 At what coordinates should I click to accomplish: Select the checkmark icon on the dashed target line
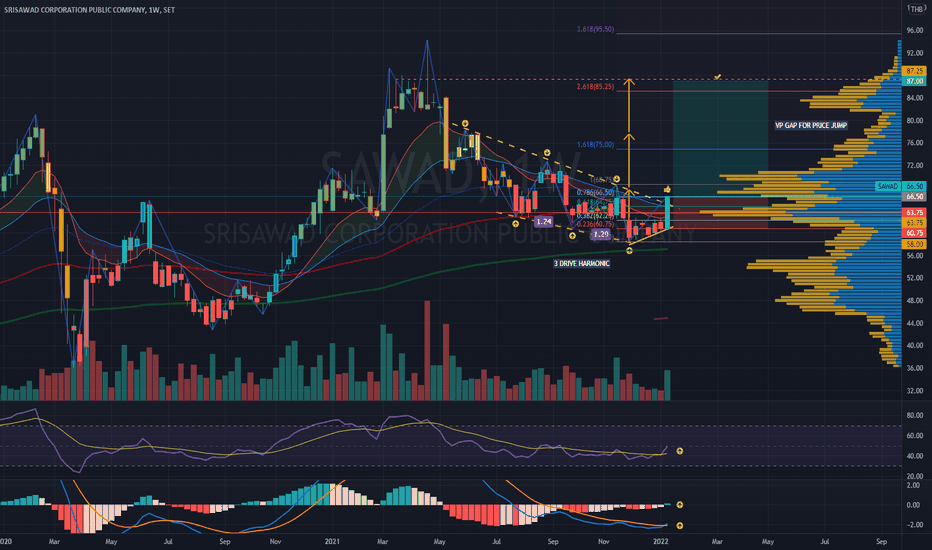[717, 77]
